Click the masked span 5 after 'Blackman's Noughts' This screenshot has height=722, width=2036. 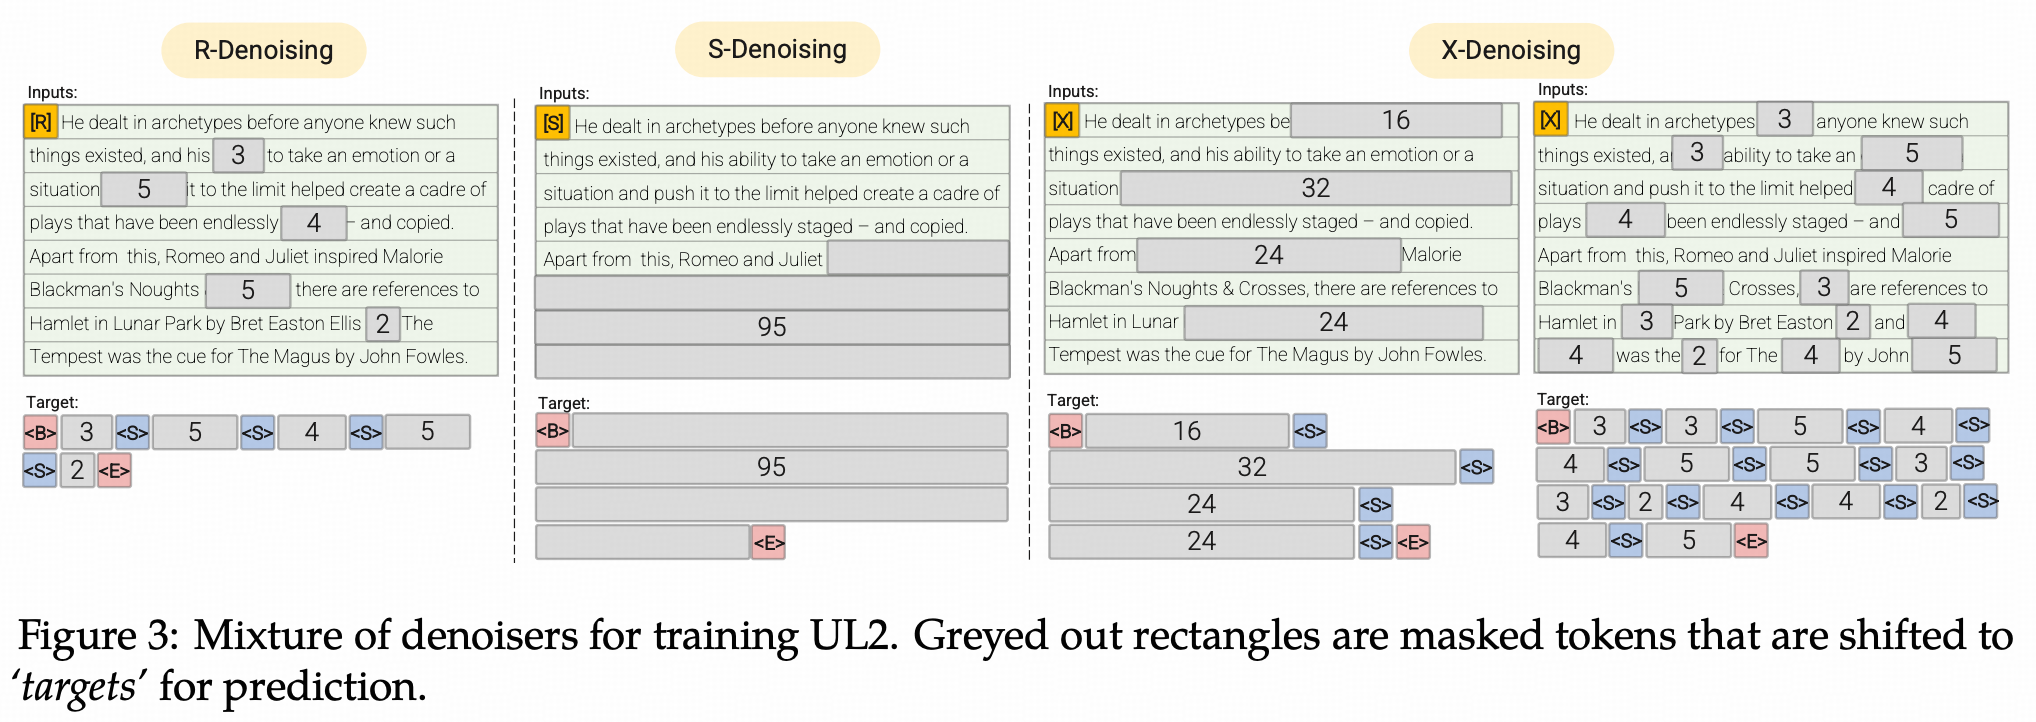tap(248, 290)
